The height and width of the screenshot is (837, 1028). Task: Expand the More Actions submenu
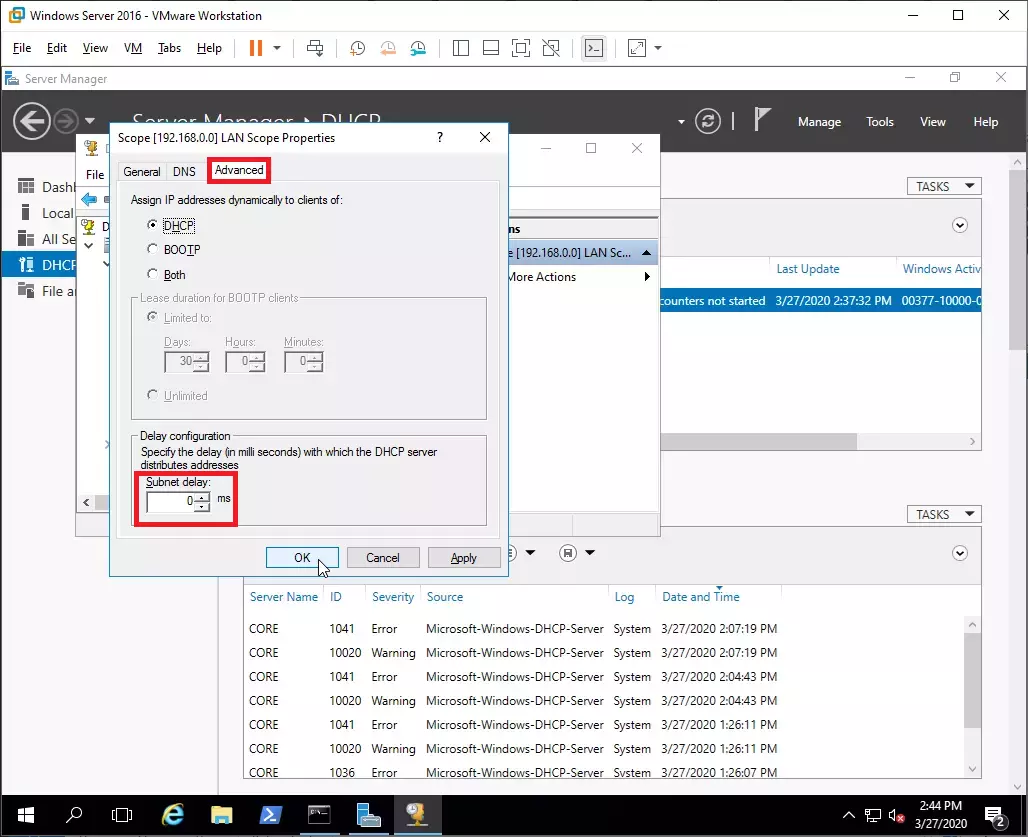[x=648, y=277]
